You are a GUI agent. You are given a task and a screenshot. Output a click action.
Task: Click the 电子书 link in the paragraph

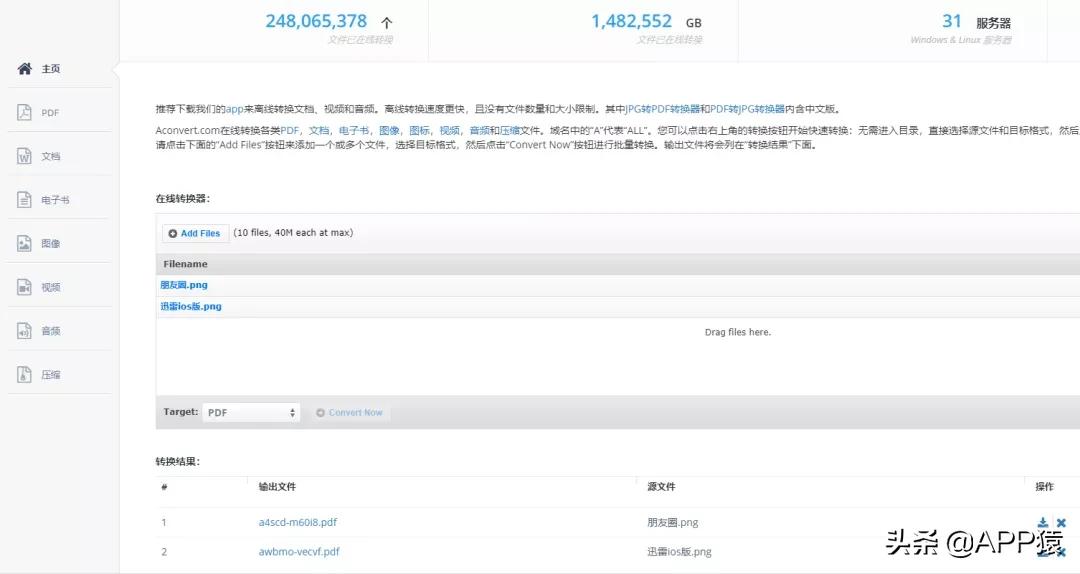coord(354,130)
